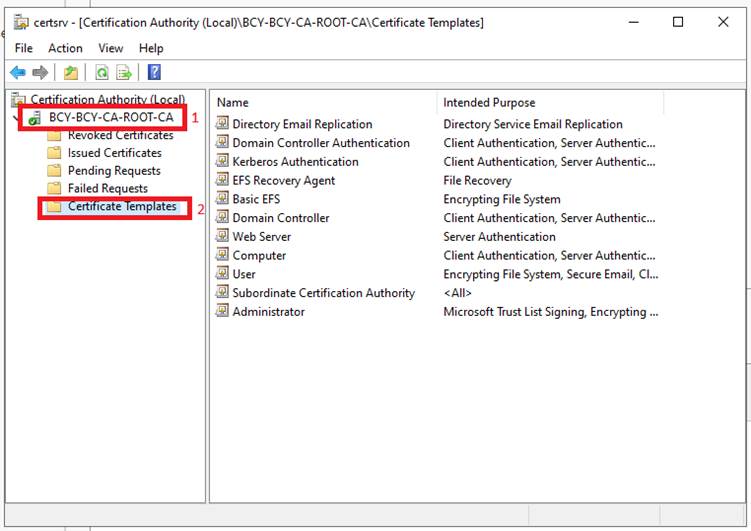This screenshot has width=751, height=531.
Task: Open the Action menu
Action: click(65, 48)
